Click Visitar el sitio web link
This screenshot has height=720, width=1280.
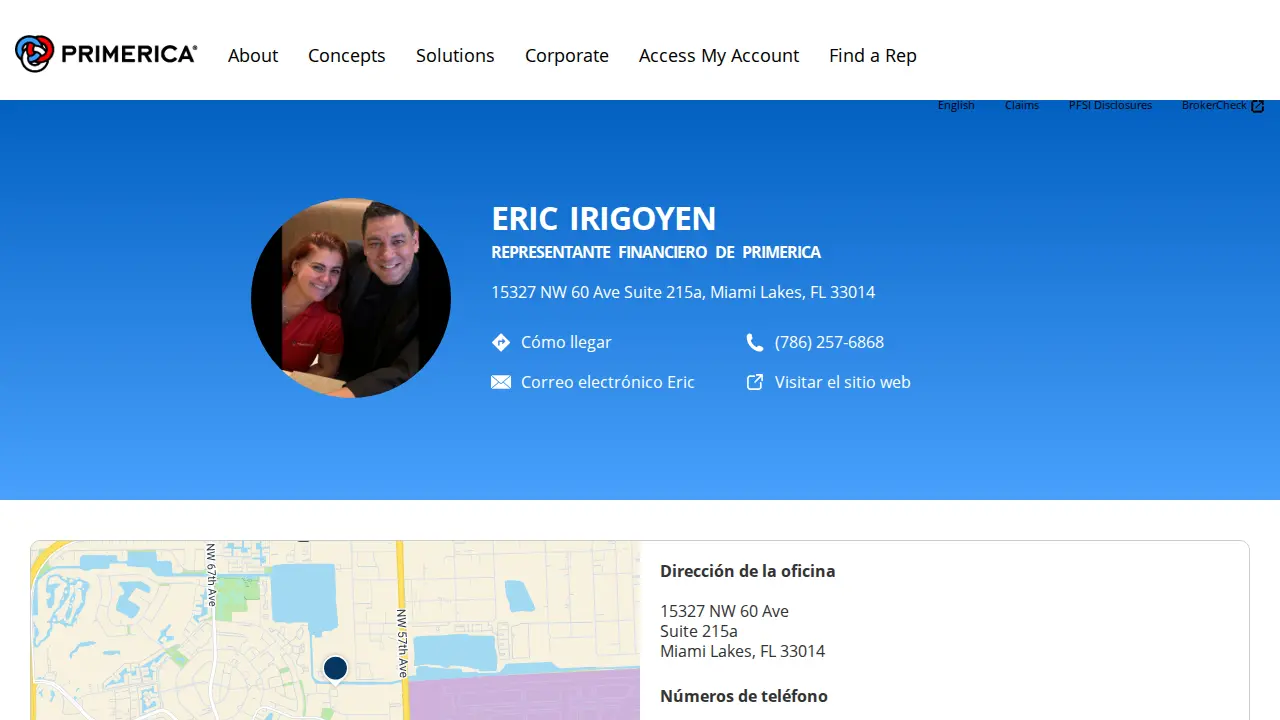click(x=843, y=382)
